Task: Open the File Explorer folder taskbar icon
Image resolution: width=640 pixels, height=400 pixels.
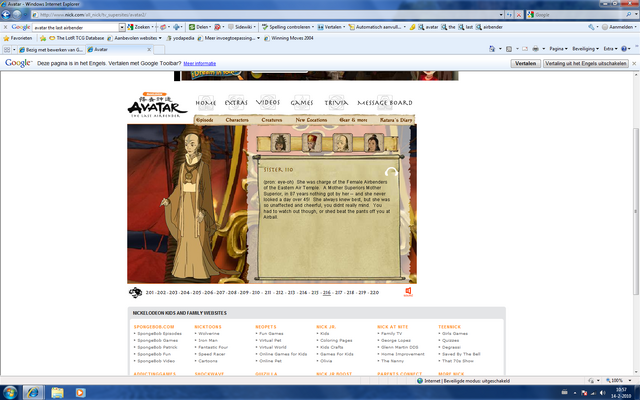Action: (x=57, y=393)
